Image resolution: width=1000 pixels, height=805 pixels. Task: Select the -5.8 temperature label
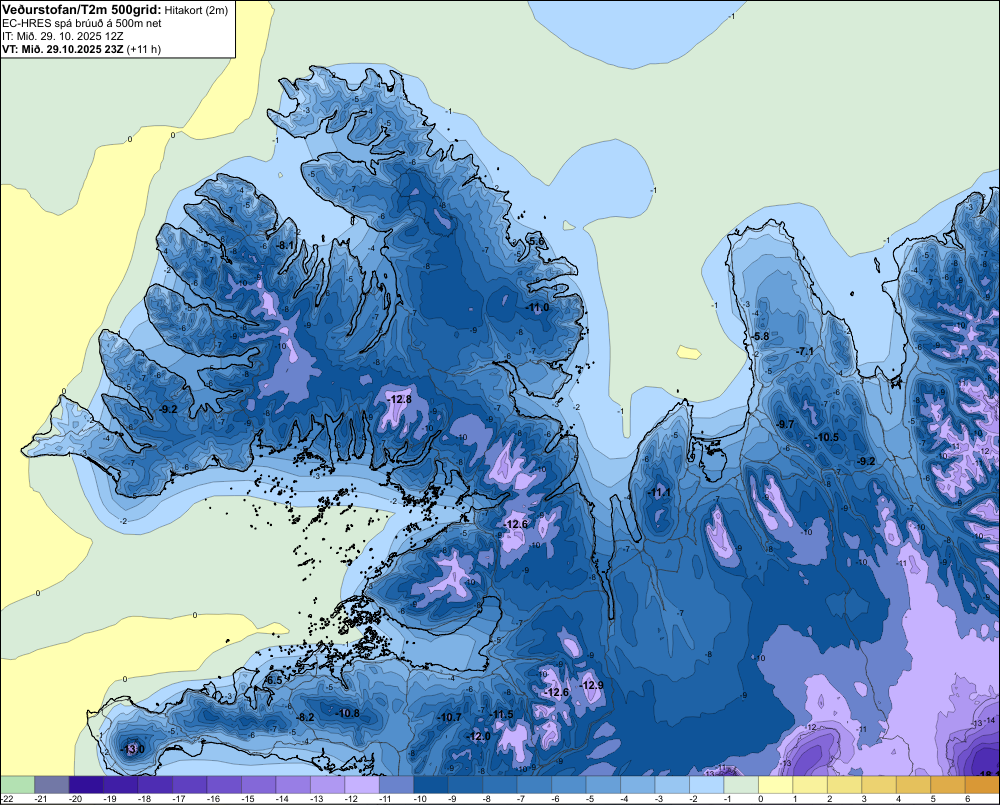pos(760,336)
